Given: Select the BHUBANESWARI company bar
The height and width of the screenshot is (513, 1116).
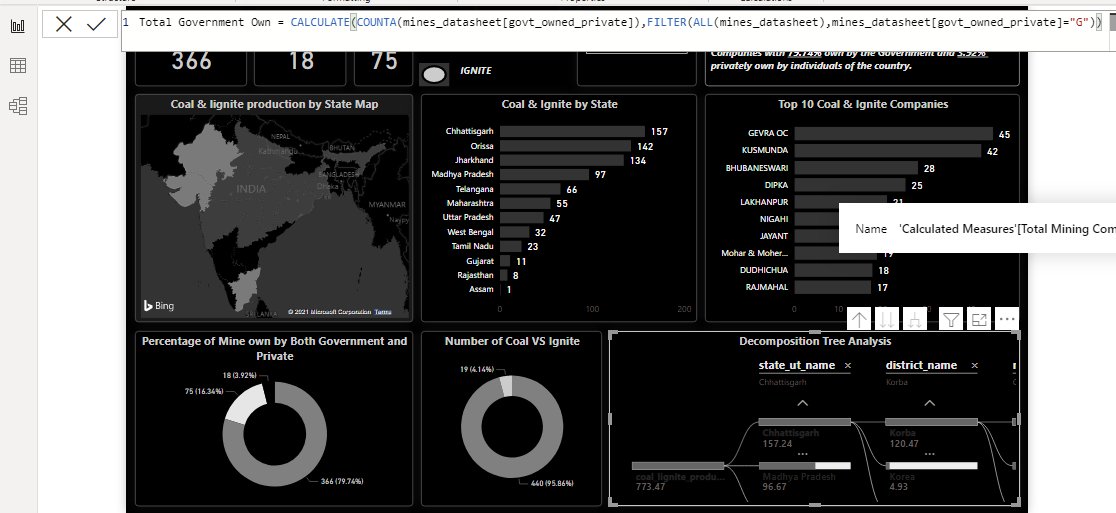Looking at the screenshot, I should pos(856,168).
